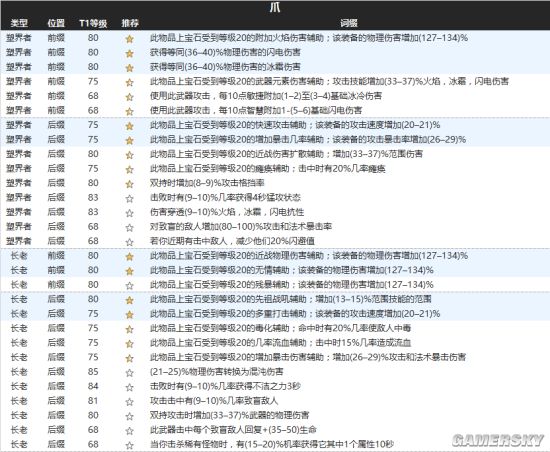Select the star beside 双持攻击时增加(33–37)% row
The width and height of the screenshot is (550, 452).
(129, 416)
